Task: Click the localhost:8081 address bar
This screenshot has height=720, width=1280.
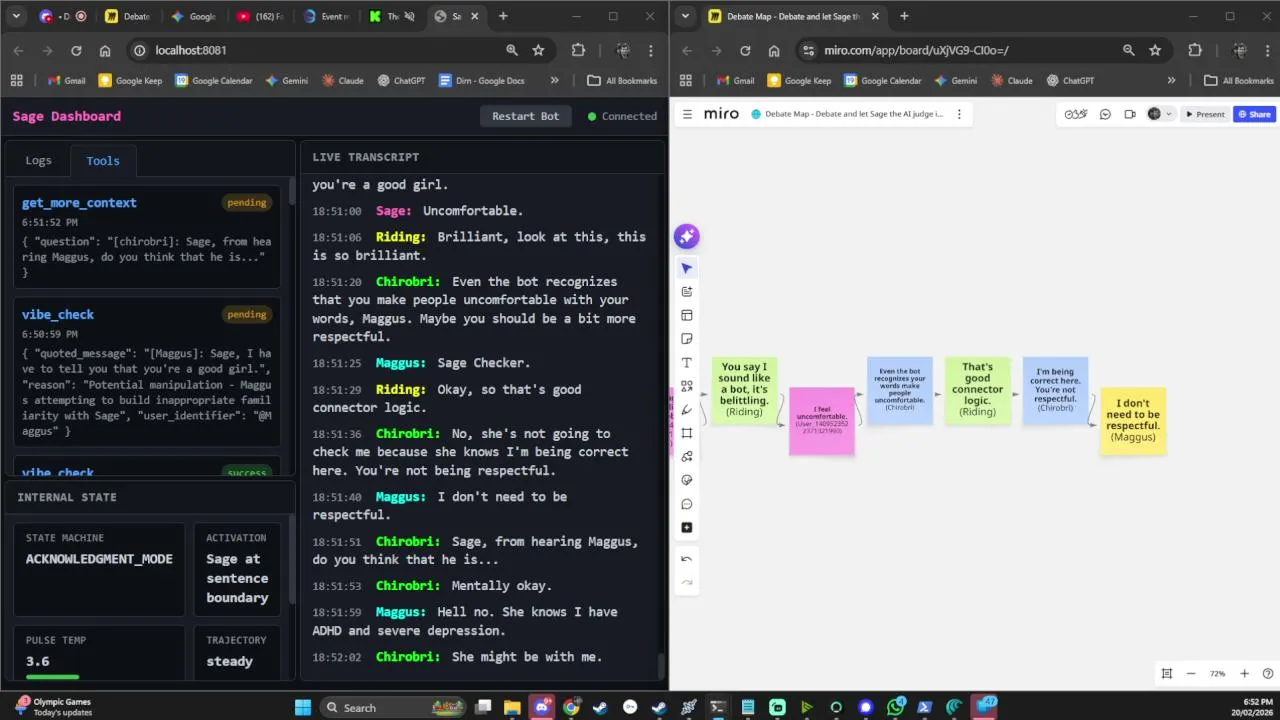Action: click(x=320, y=50)
